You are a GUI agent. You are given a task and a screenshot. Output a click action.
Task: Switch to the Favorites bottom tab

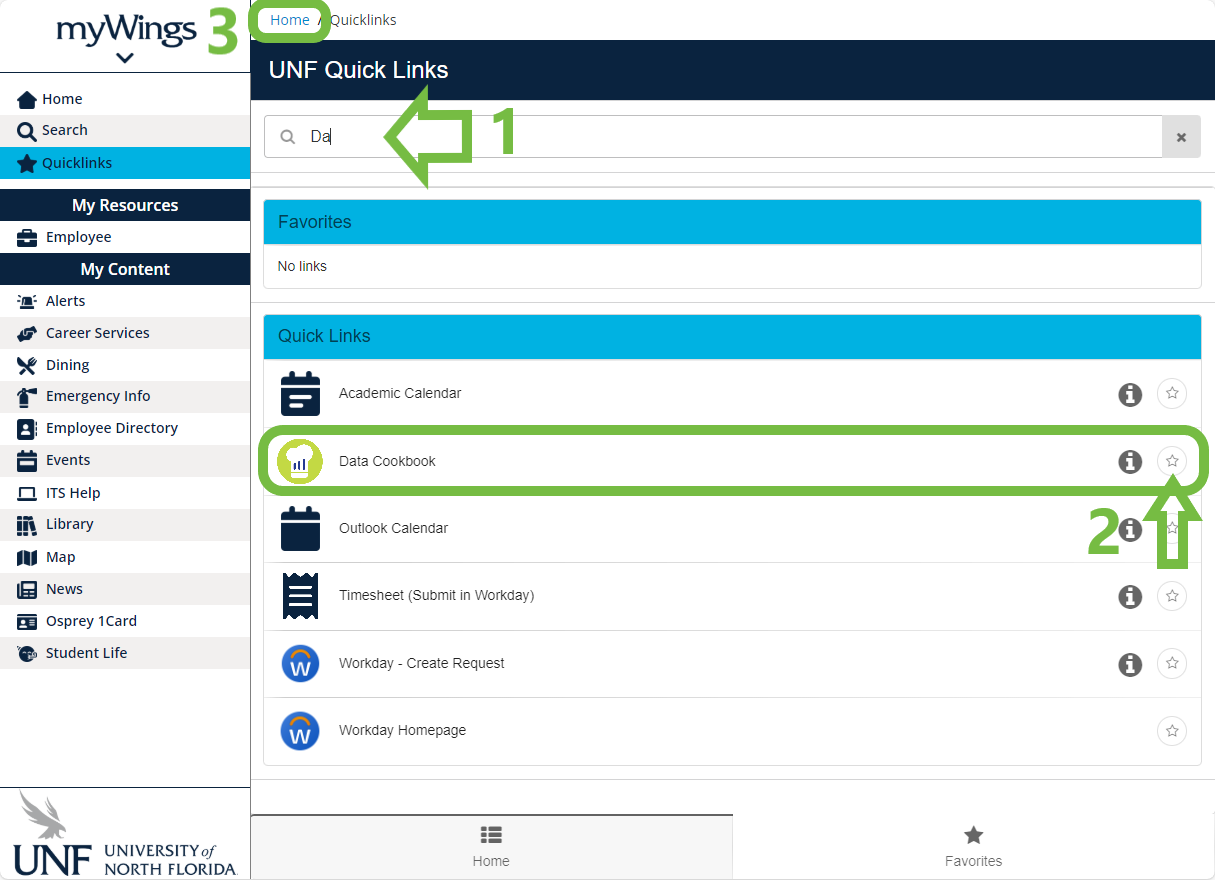pos(973,847)
